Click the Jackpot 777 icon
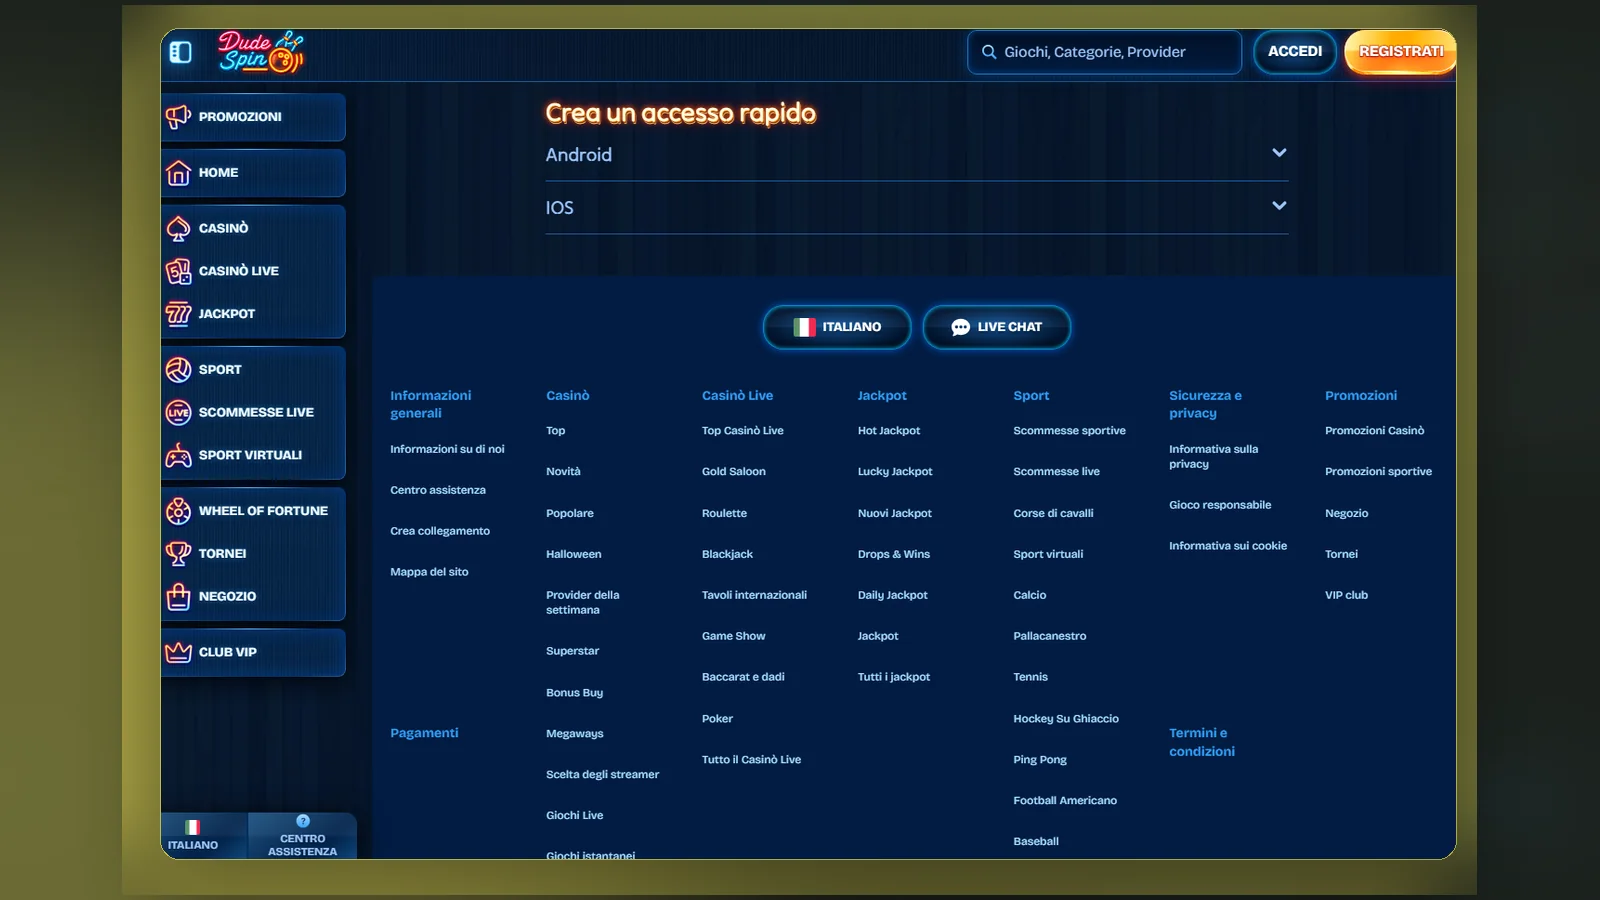Viewport: 1600px width, 900px height. click(178, 314)
